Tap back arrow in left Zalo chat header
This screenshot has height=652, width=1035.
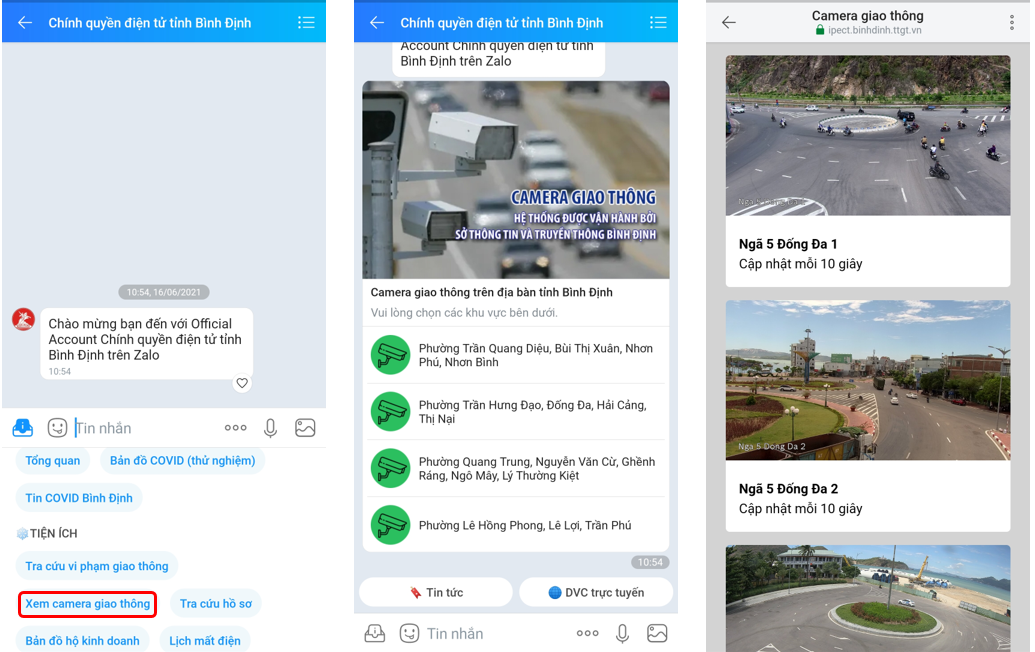(25, 23)
